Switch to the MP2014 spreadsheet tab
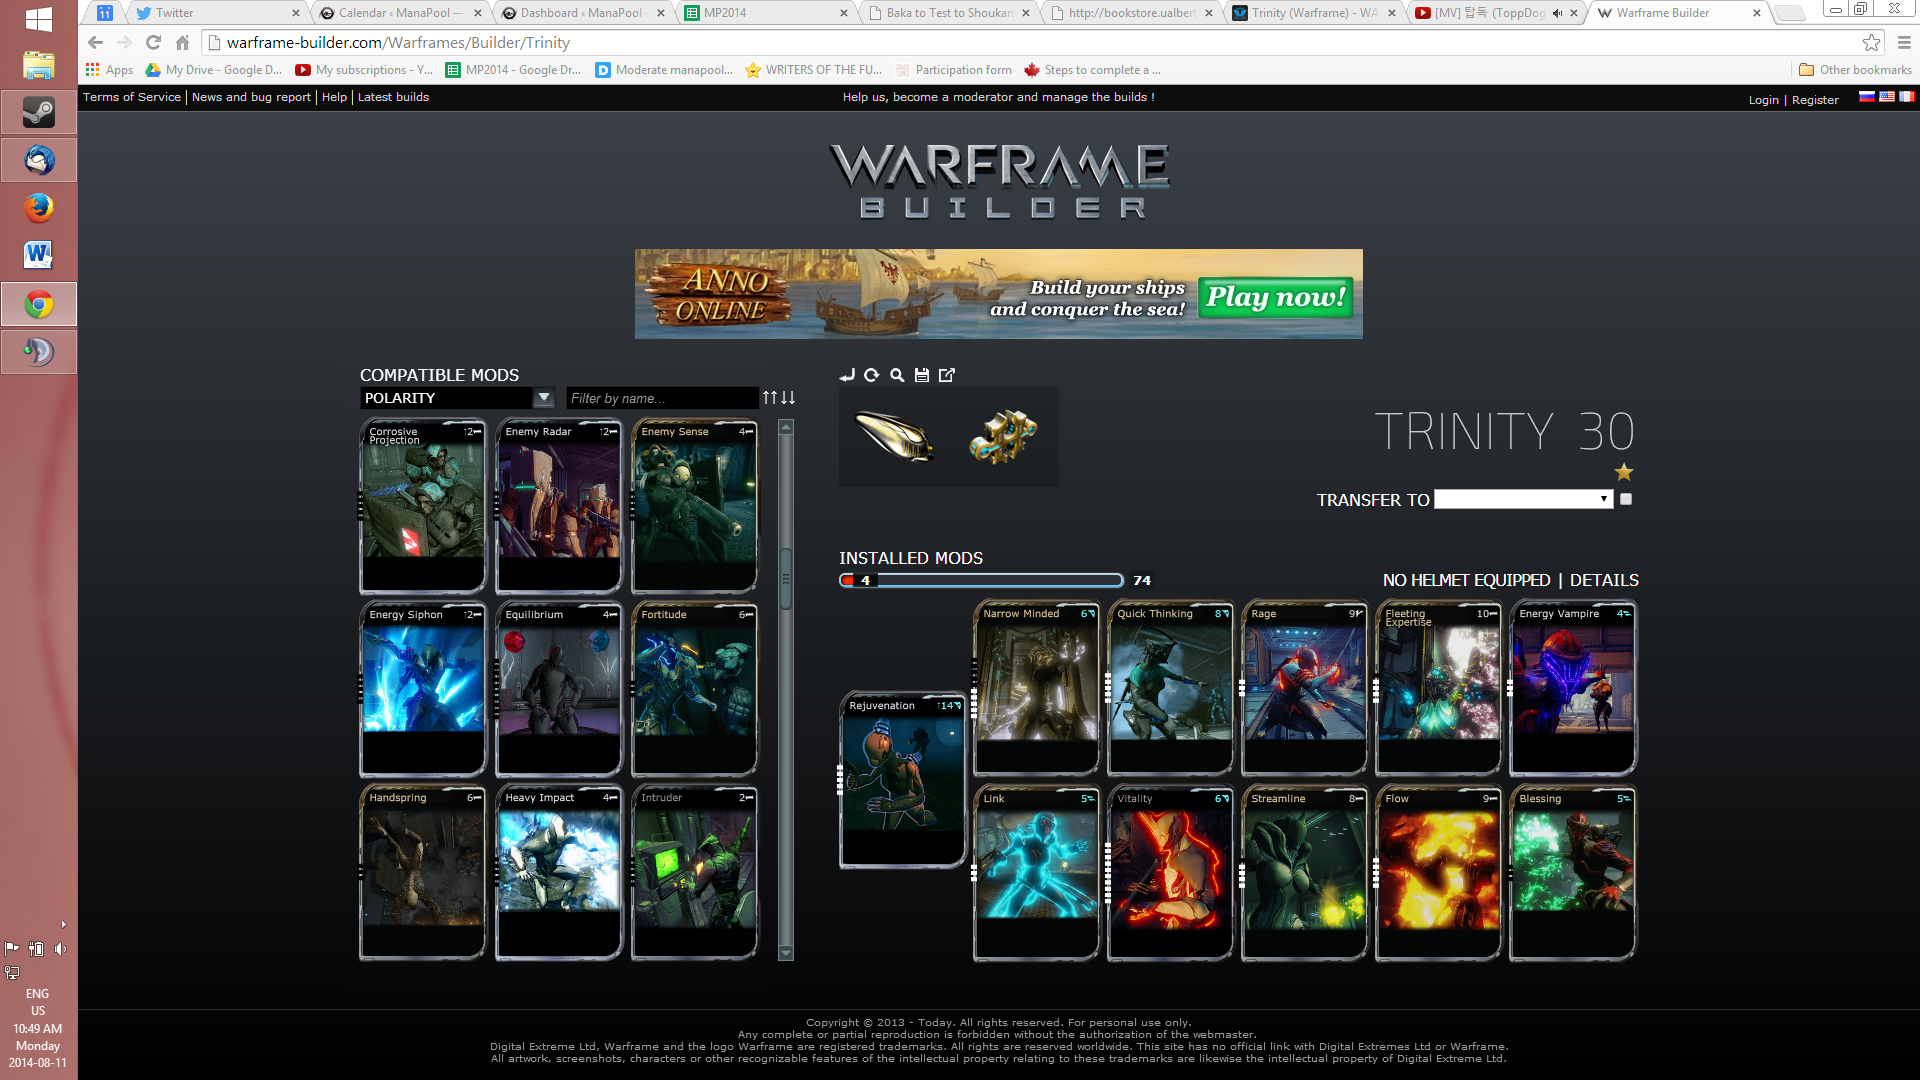The image size is (1920, 1080). point(766,13)
